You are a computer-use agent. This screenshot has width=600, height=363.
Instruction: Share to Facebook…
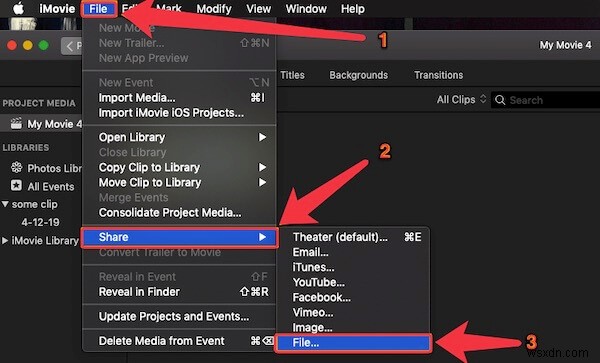coord(353,298)
